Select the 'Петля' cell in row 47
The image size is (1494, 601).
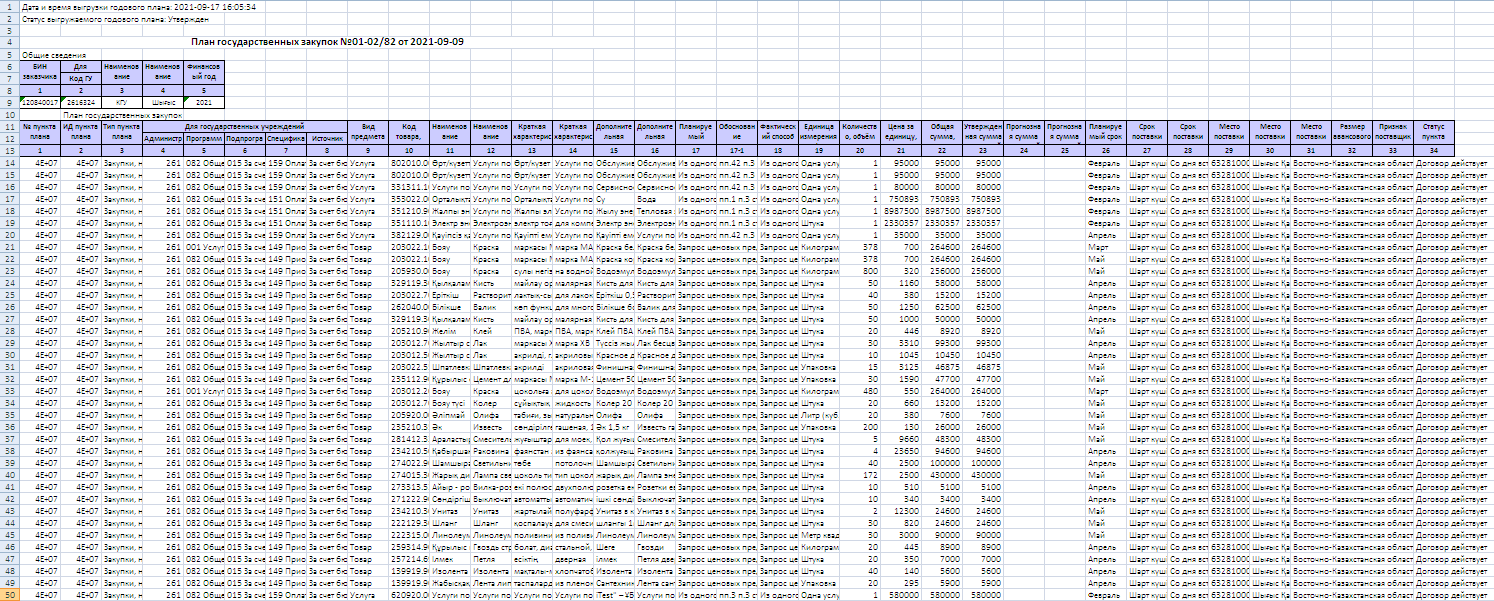[491, 558]
